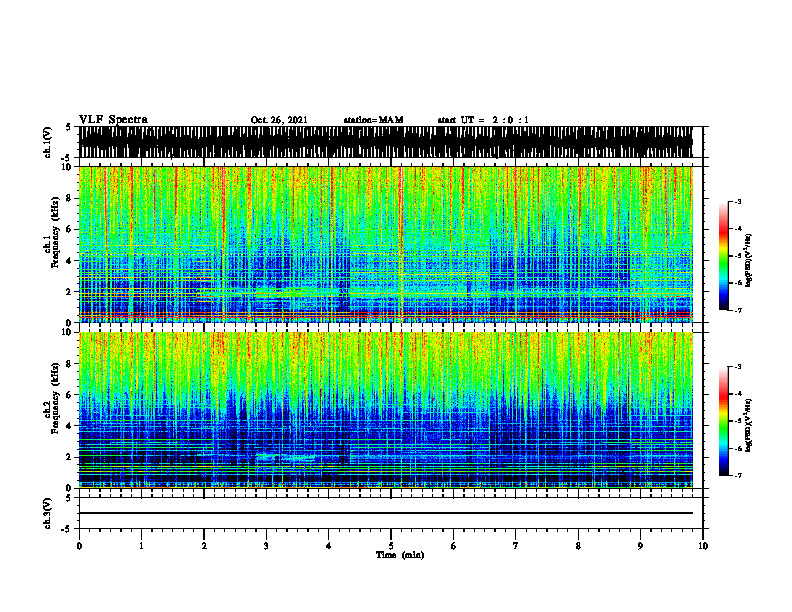The image size is (792, 612).
Task: Click the "-3" tick on upper color bar
Action: pos(738,202)
